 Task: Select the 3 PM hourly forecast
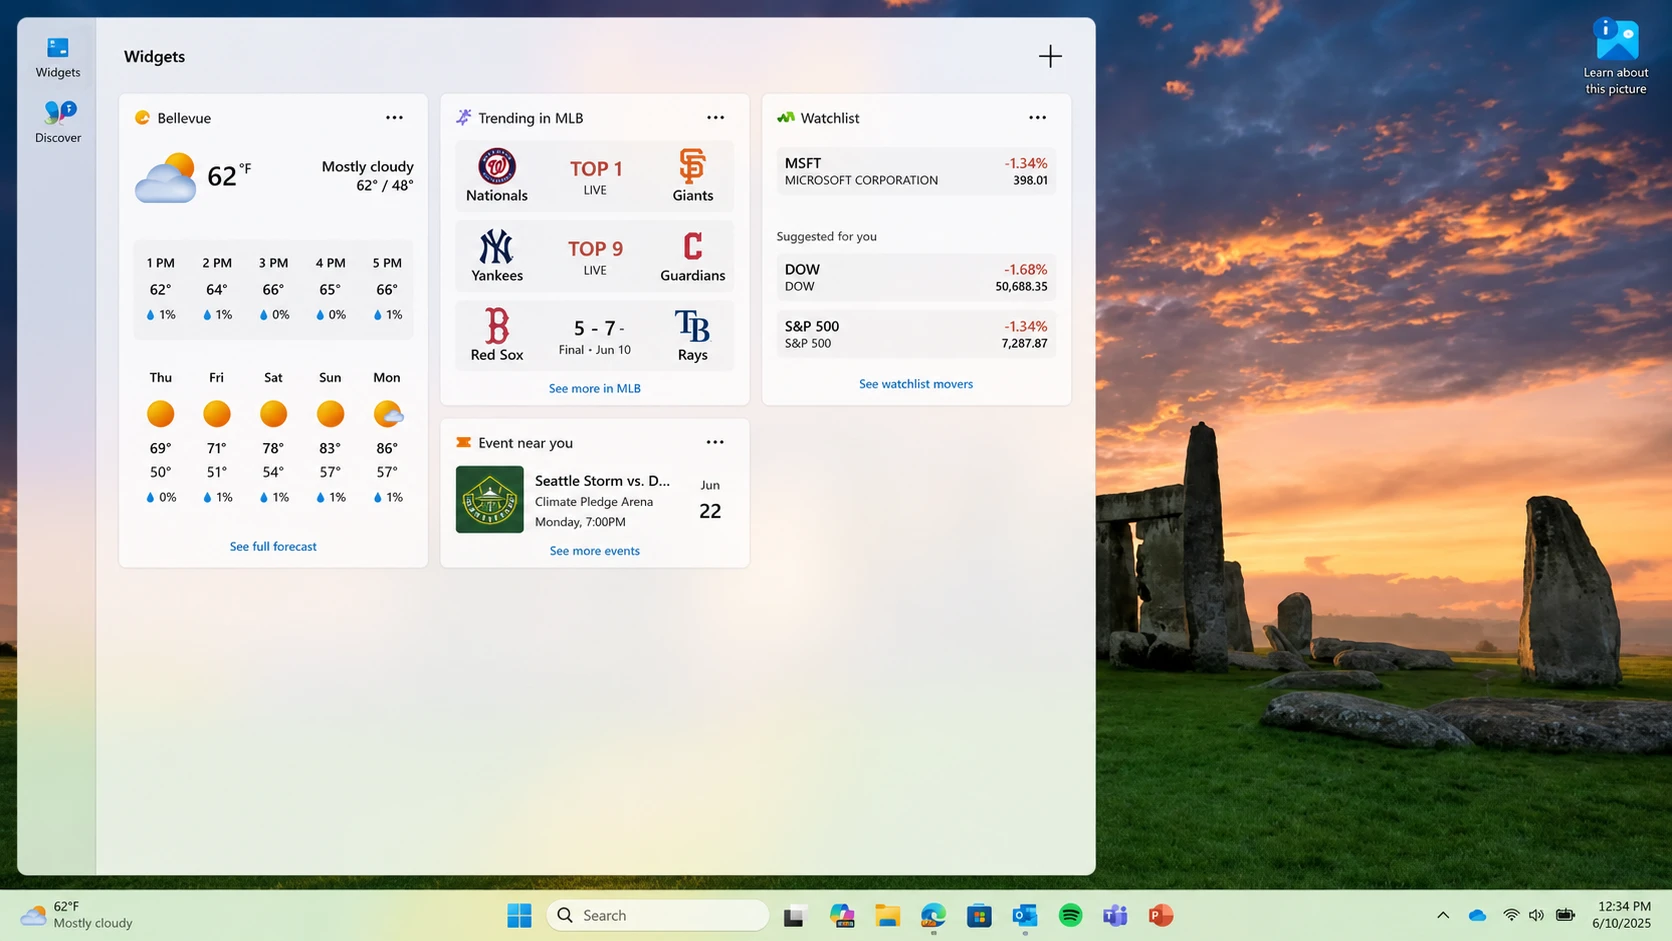coord(273,289)
